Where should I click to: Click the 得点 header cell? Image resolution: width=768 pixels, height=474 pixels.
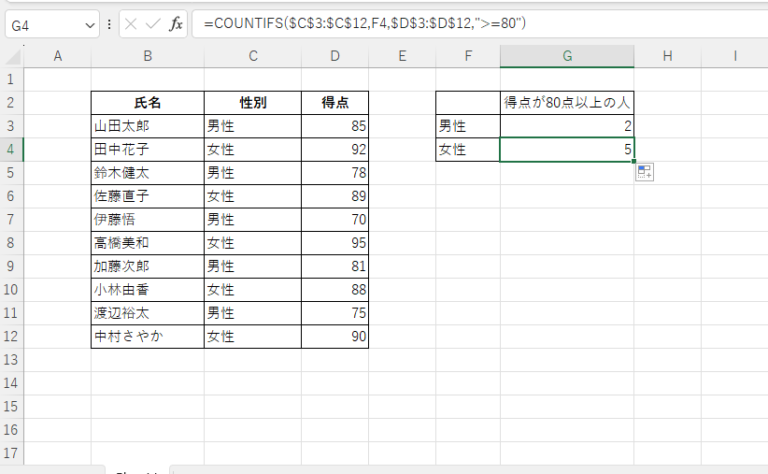coord(334,102)
